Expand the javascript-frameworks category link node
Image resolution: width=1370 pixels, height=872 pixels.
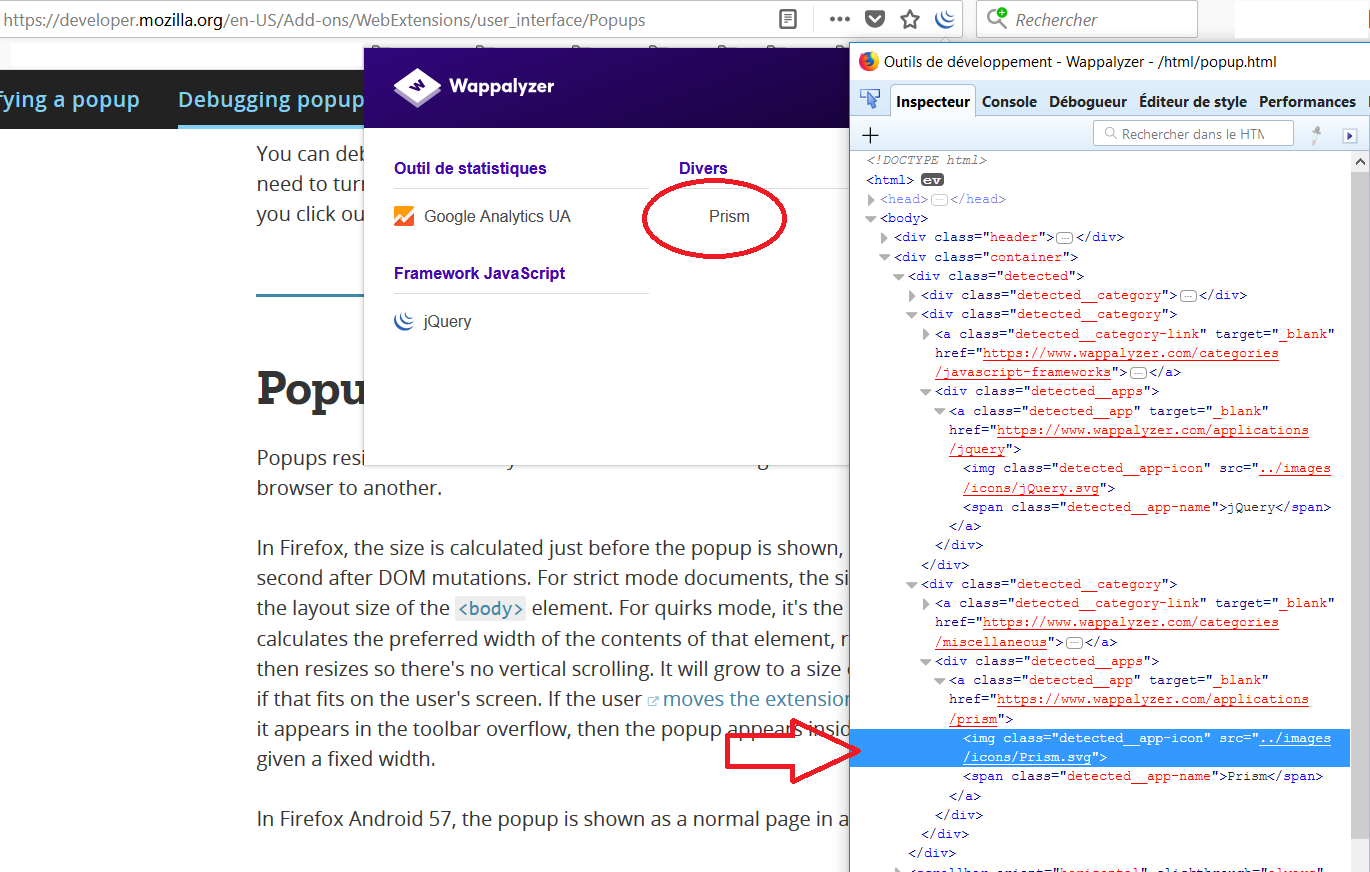click(x=925, y=334)
